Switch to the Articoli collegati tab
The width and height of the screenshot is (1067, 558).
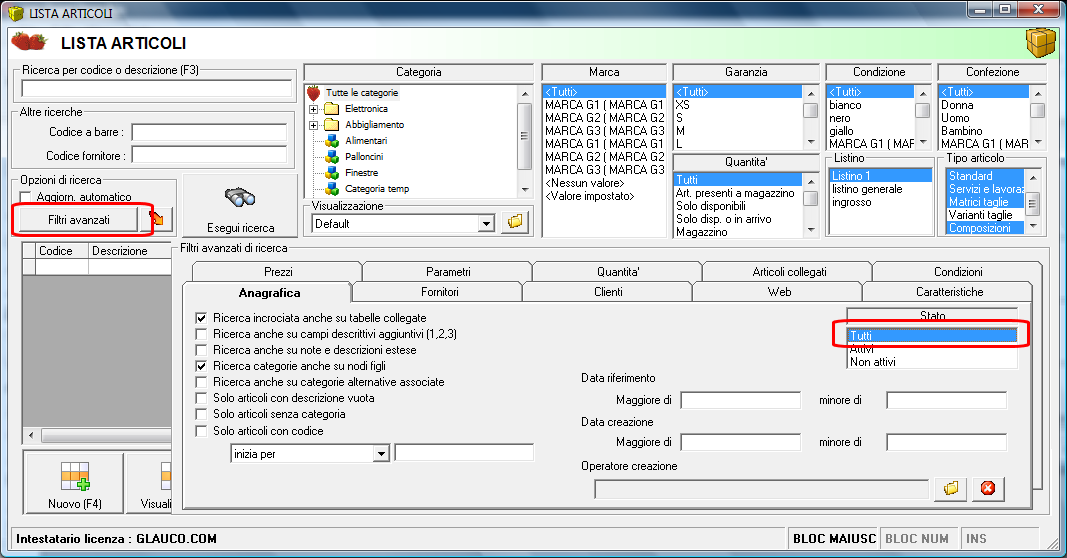tap(789, 272)
